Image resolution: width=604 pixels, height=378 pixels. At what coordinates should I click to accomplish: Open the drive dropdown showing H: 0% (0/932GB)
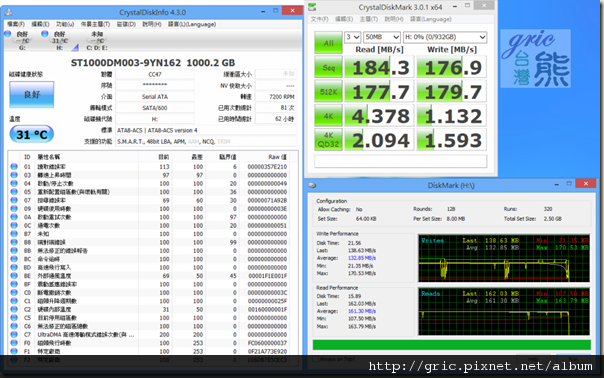[445, 37]
